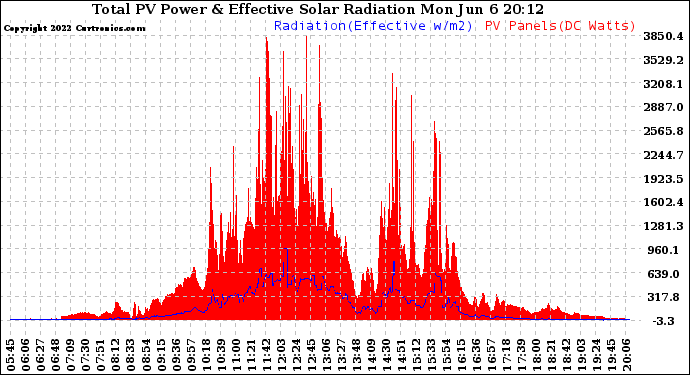Viewport: 690px width, 375px height.
Task: Click the y-axis value 1281.3
Action: (x=663, y=226)
